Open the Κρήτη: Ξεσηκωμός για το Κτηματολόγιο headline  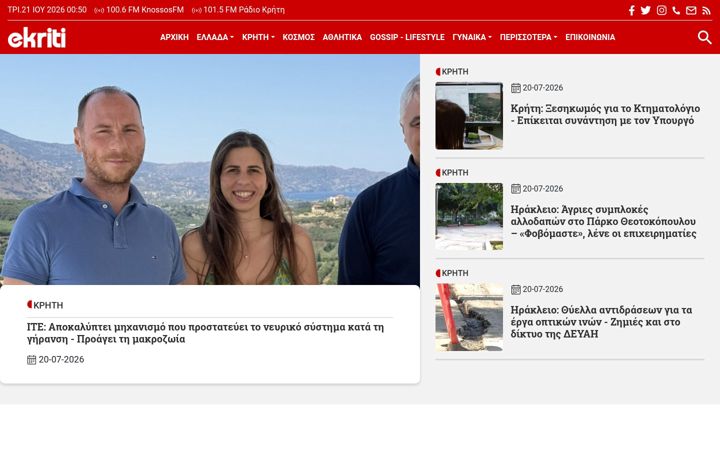pyautogui.click(x=605, y=114)
